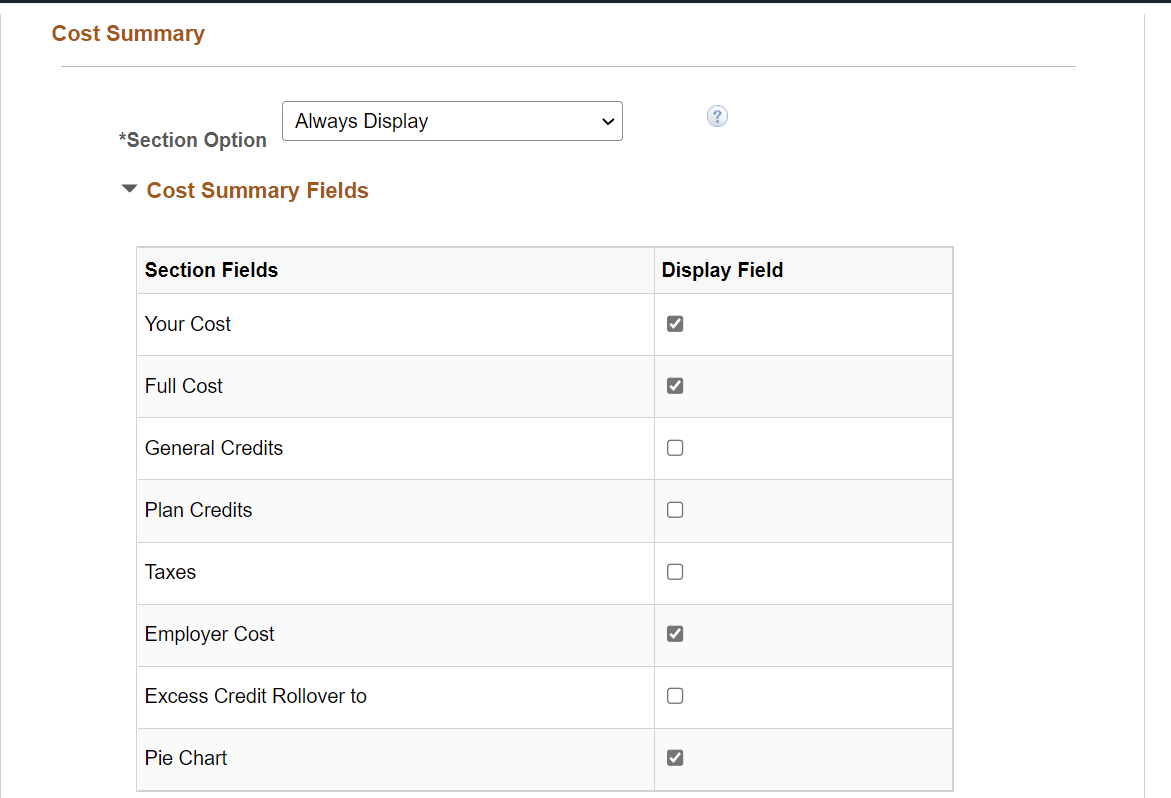Enable Excess Credit Rollover to checkbox

[675, 696]
